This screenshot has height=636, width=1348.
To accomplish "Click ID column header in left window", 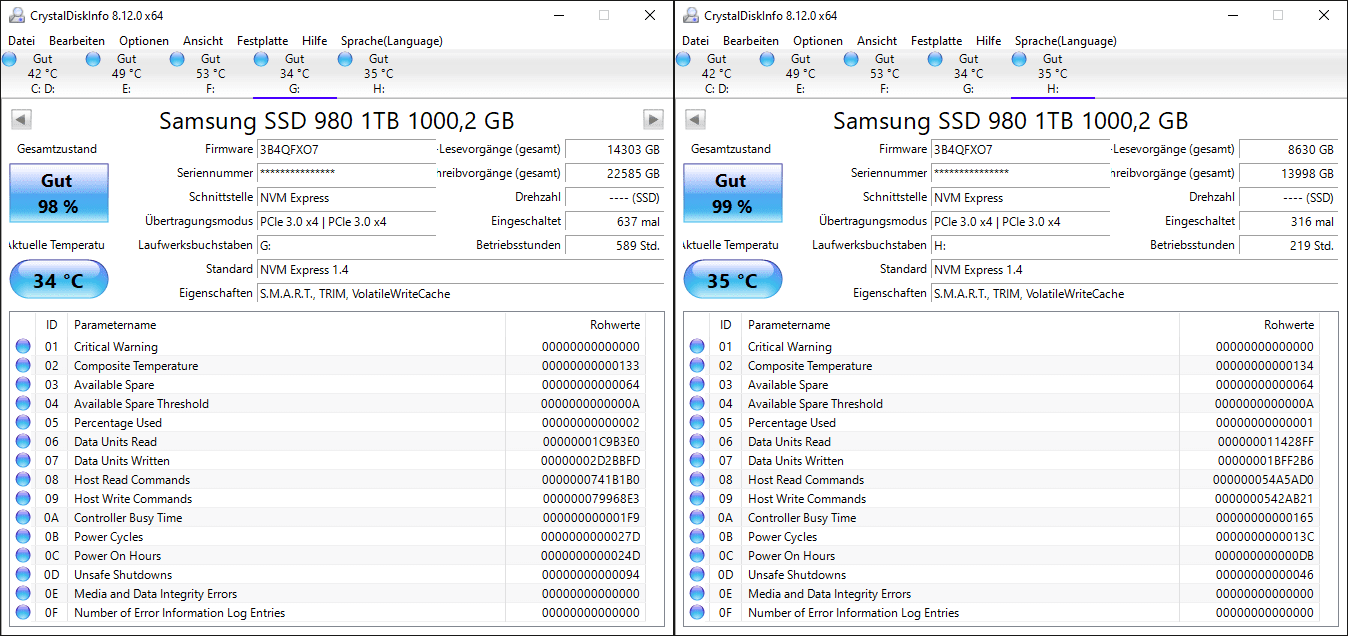I will point(51,325).
